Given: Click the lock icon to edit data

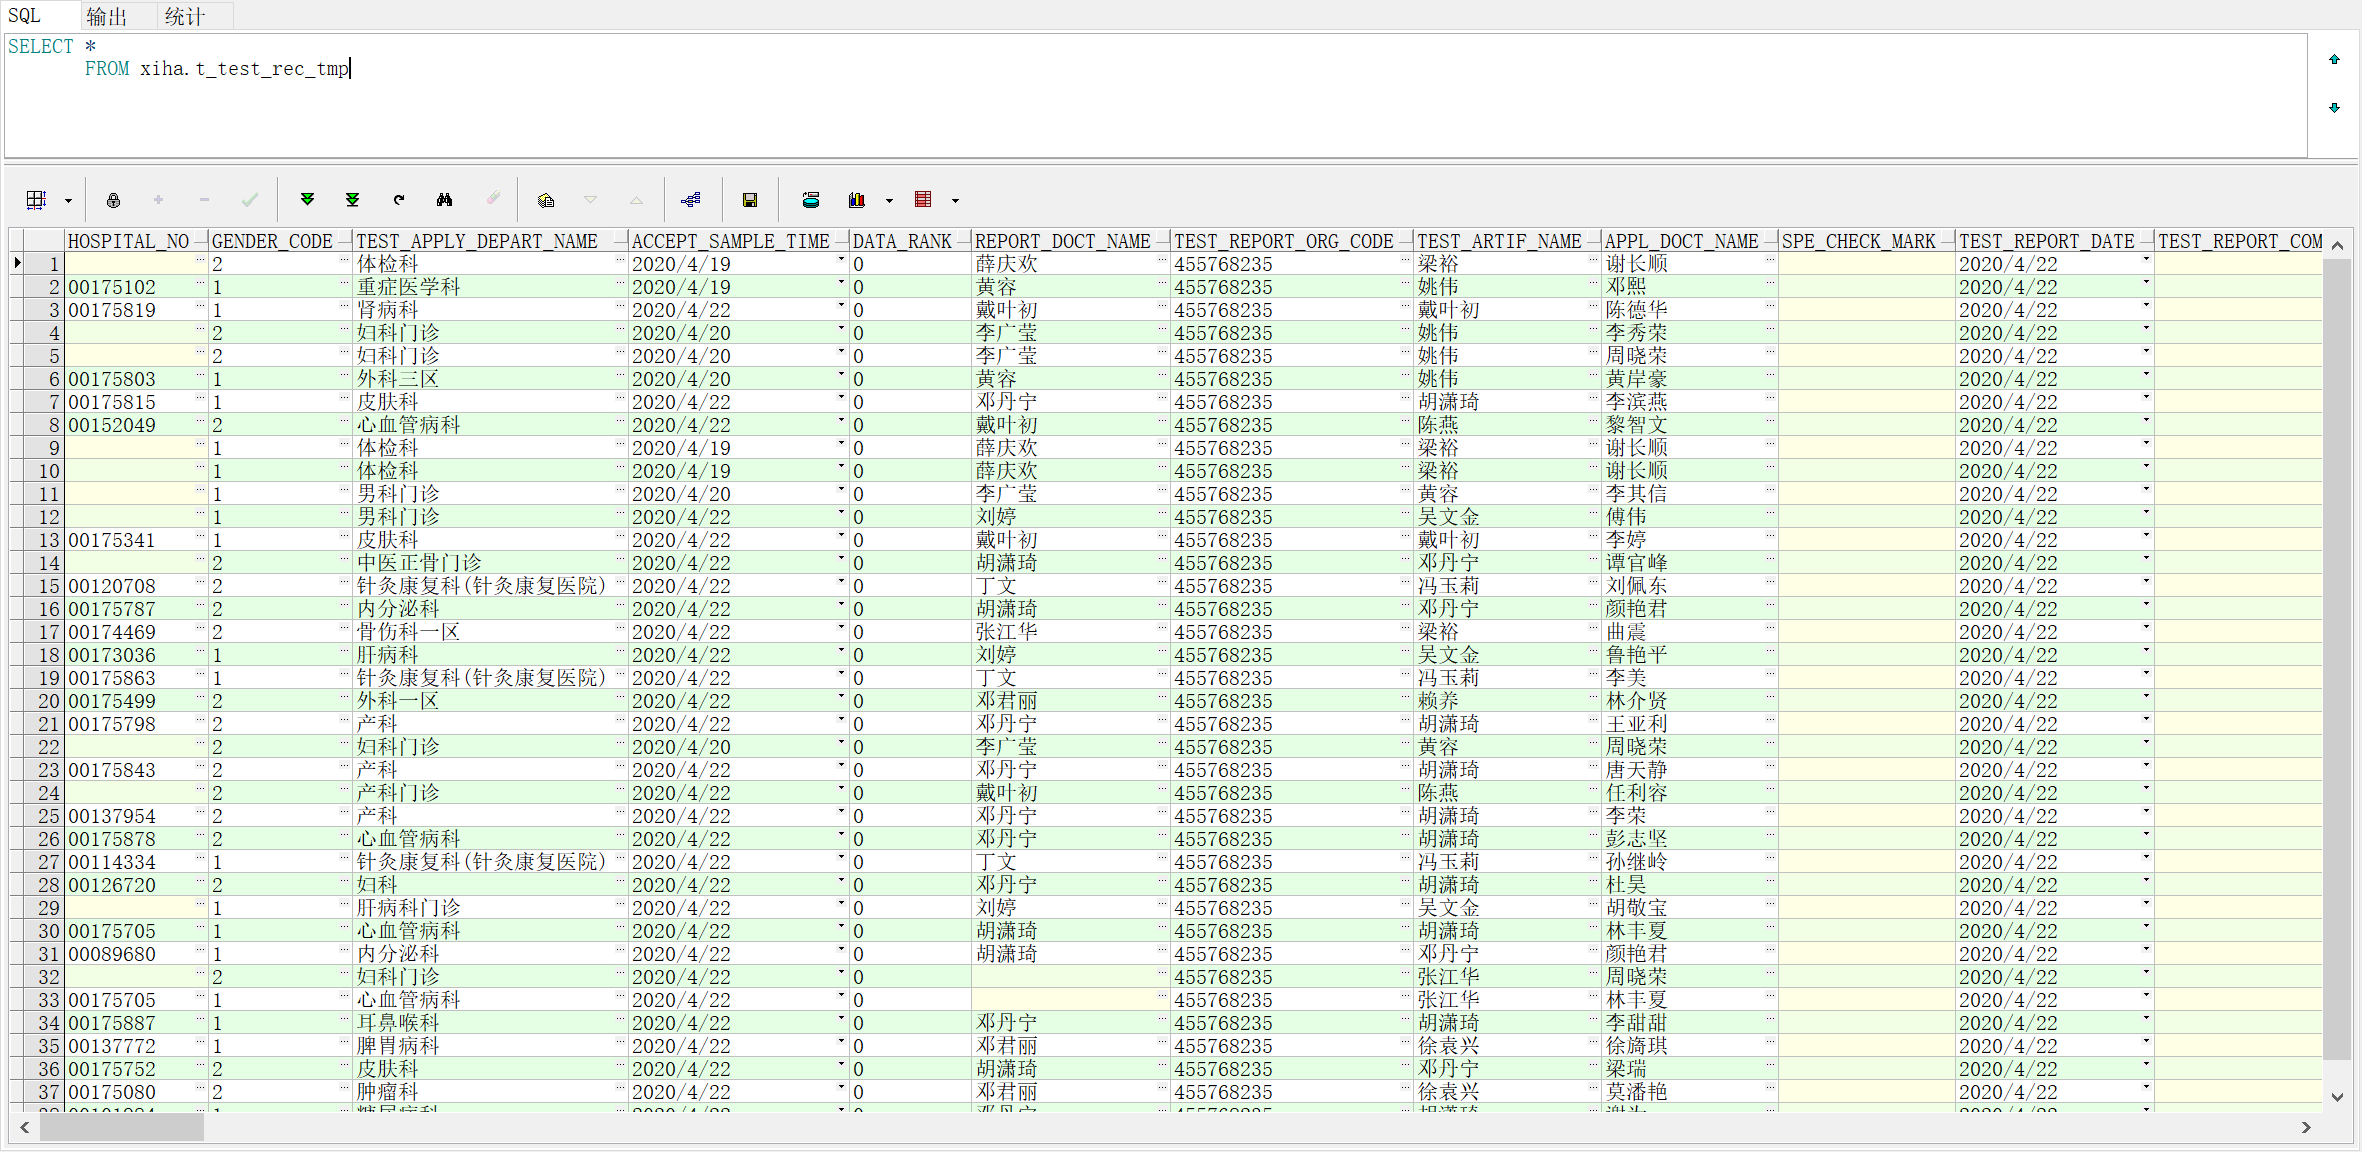Looking at the screenshot, I should [113, 200].
